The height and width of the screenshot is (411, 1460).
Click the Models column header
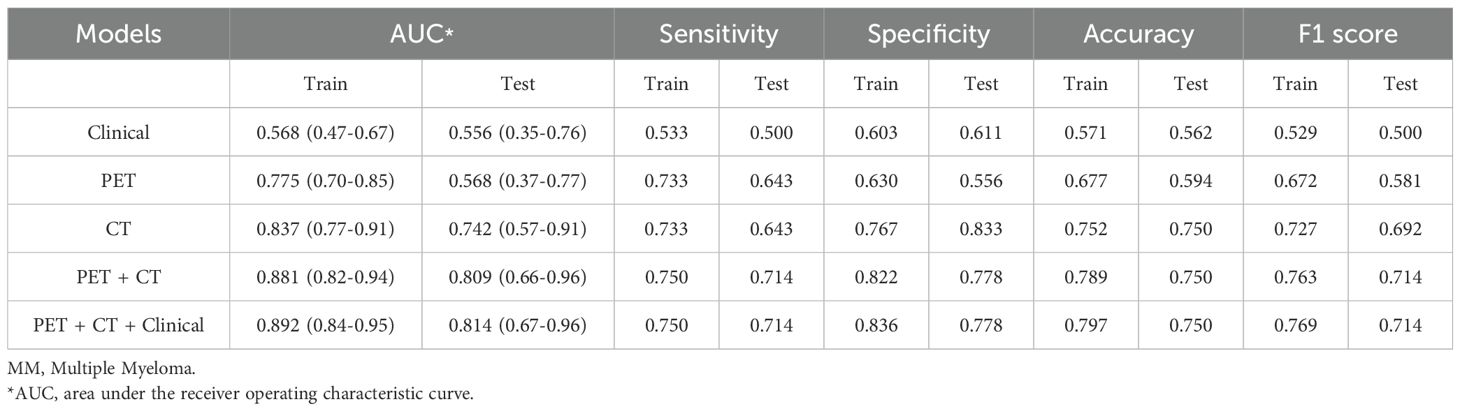tap(118, 35)
